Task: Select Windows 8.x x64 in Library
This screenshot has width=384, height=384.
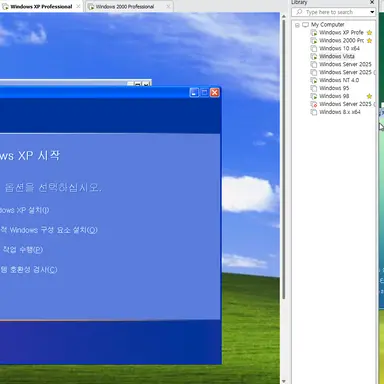Action: coord(340,112)
